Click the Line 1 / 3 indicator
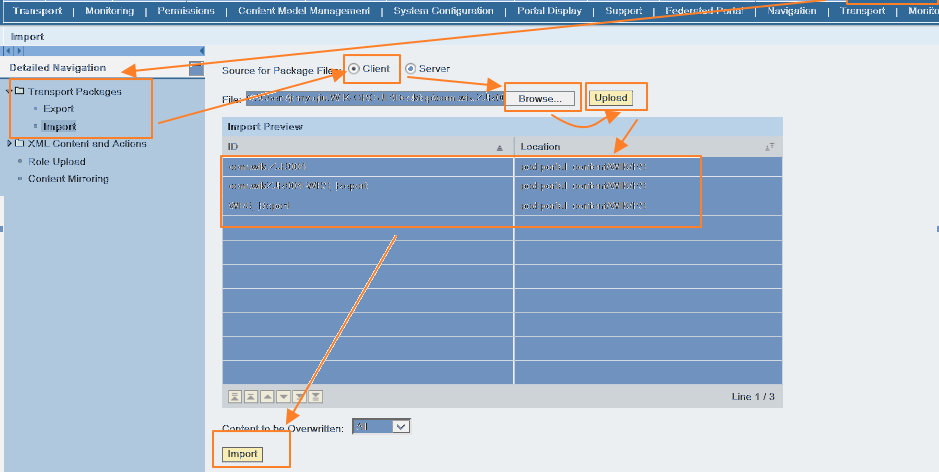The image size is (939, 472). tap(753, 397)
